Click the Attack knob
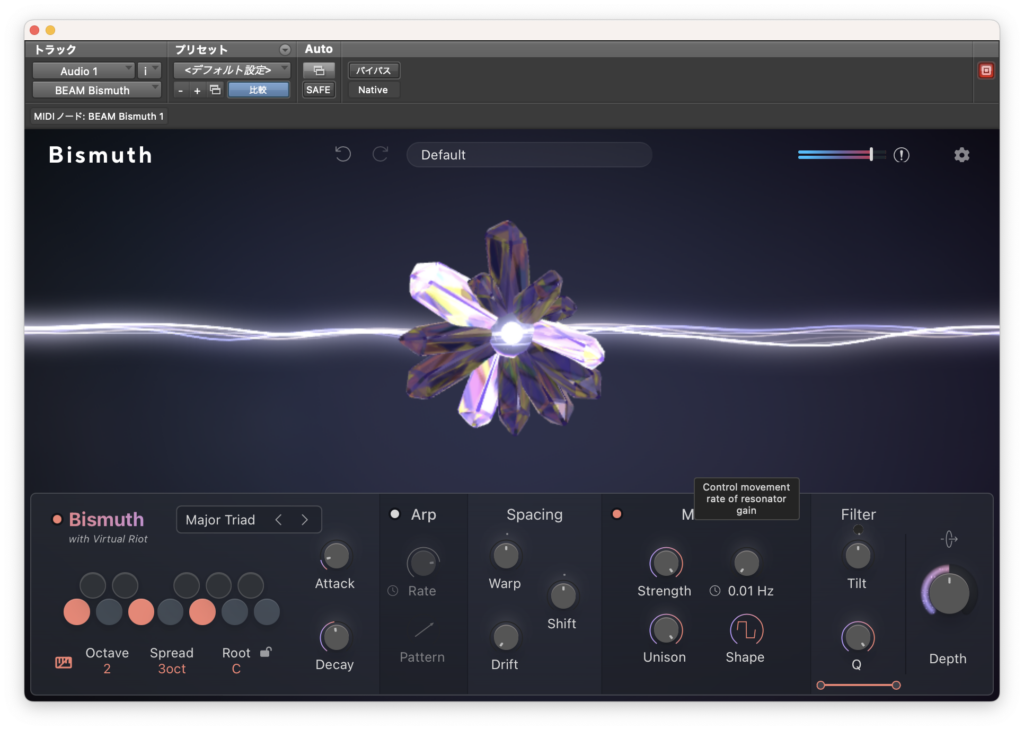 pos(336,556)
